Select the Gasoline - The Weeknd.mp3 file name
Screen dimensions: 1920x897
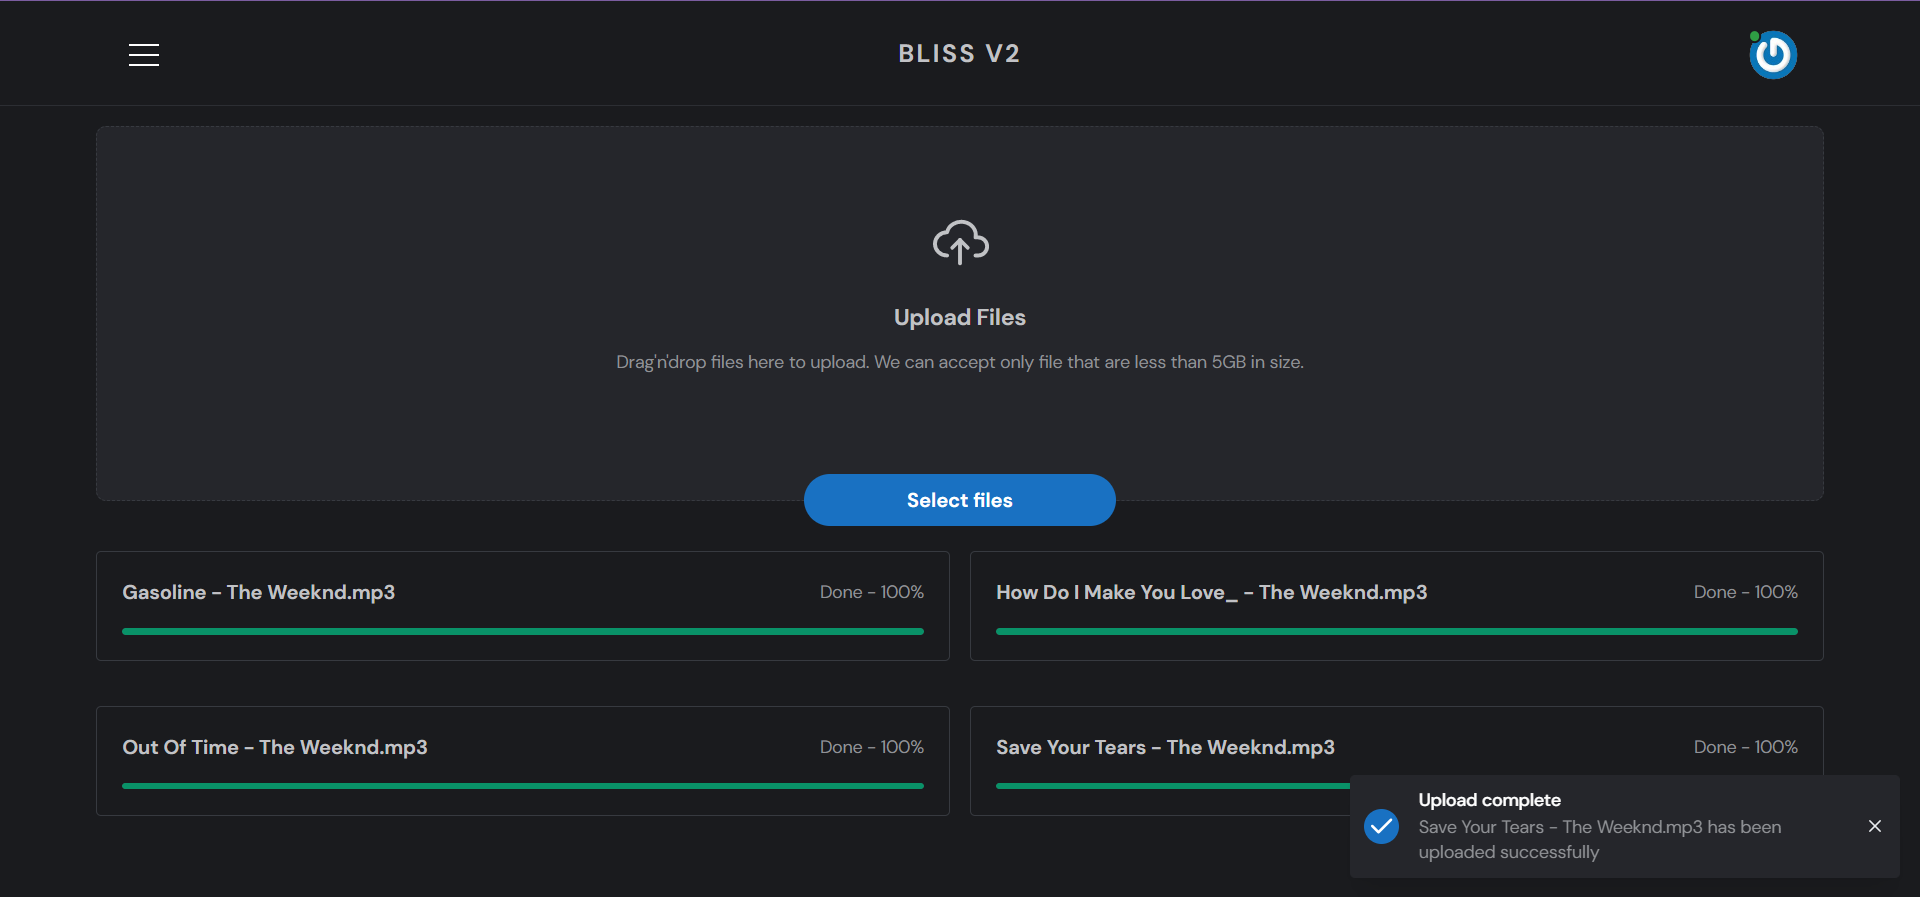pos(258,592)
